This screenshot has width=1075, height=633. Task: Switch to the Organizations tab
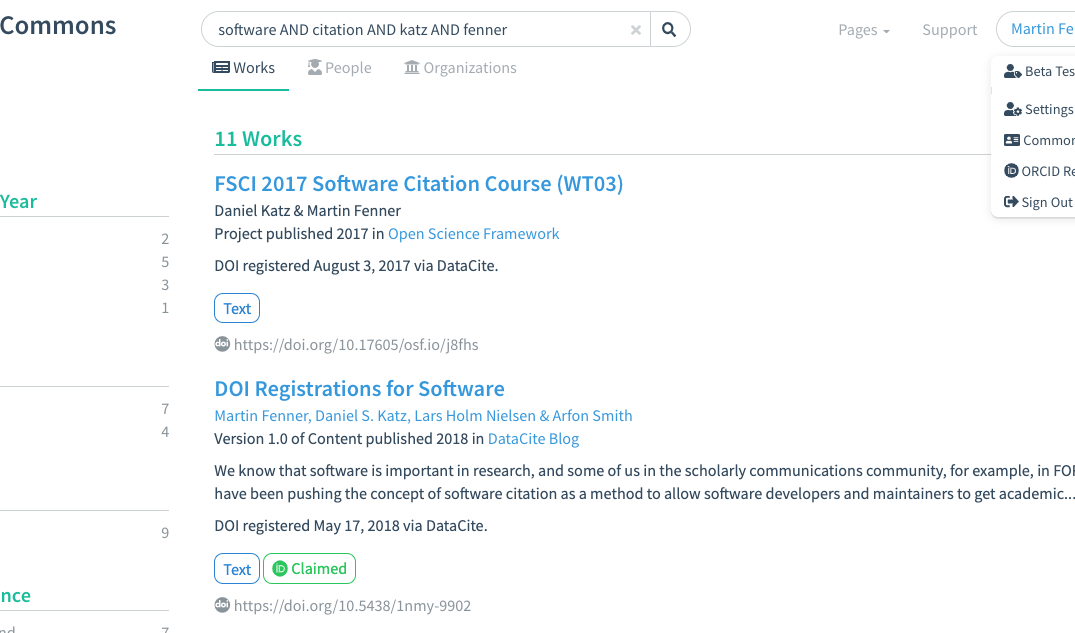[x=460, y=68]
